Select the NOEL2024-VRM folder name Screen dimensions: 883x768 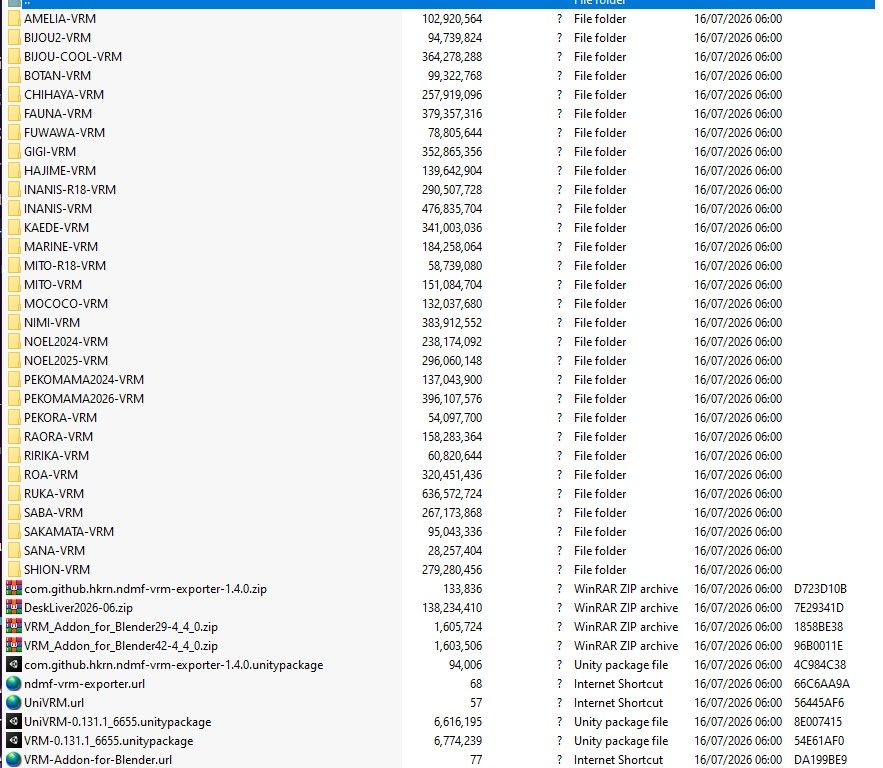[x=66, y=342]
